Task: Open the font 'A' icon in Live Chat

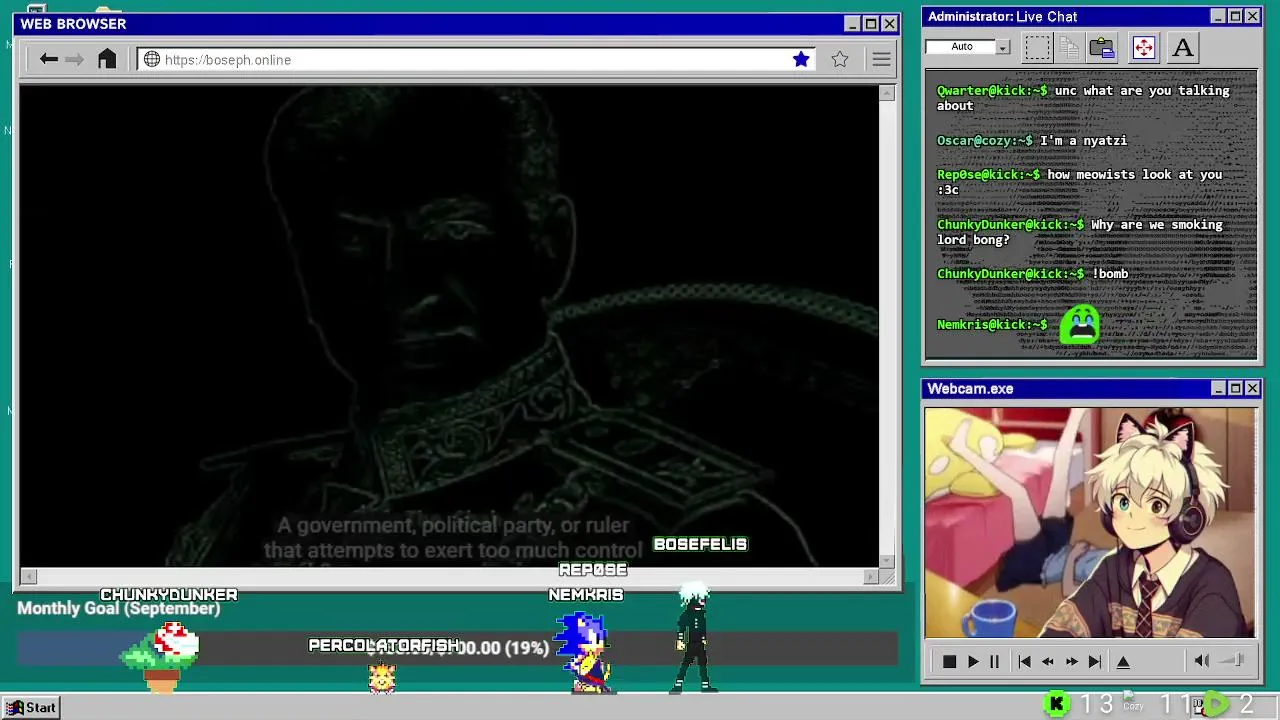Action: [x=1183, y=47]
